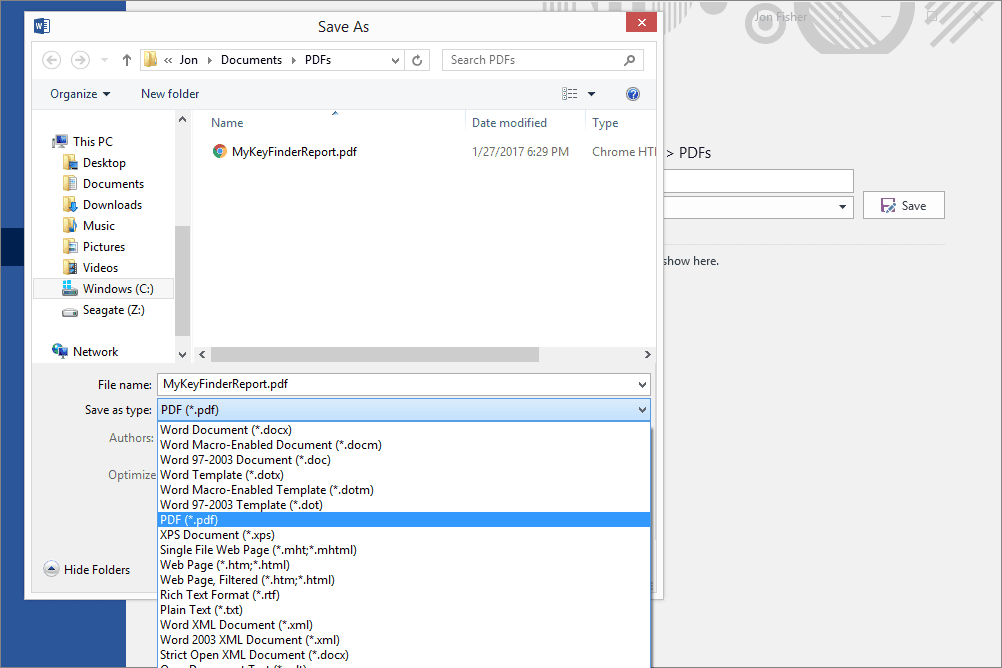Expand the address bar path dropdown

click(395, 60)
